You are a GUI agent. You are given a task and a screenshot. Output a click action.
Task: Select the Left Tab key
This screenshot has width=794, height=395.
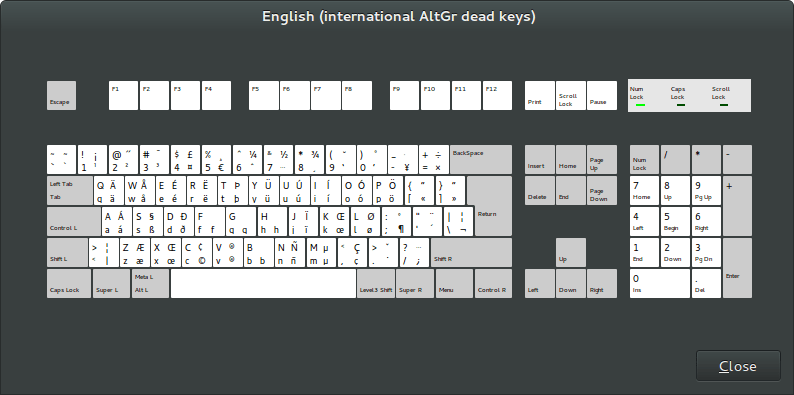click(70, 190)
